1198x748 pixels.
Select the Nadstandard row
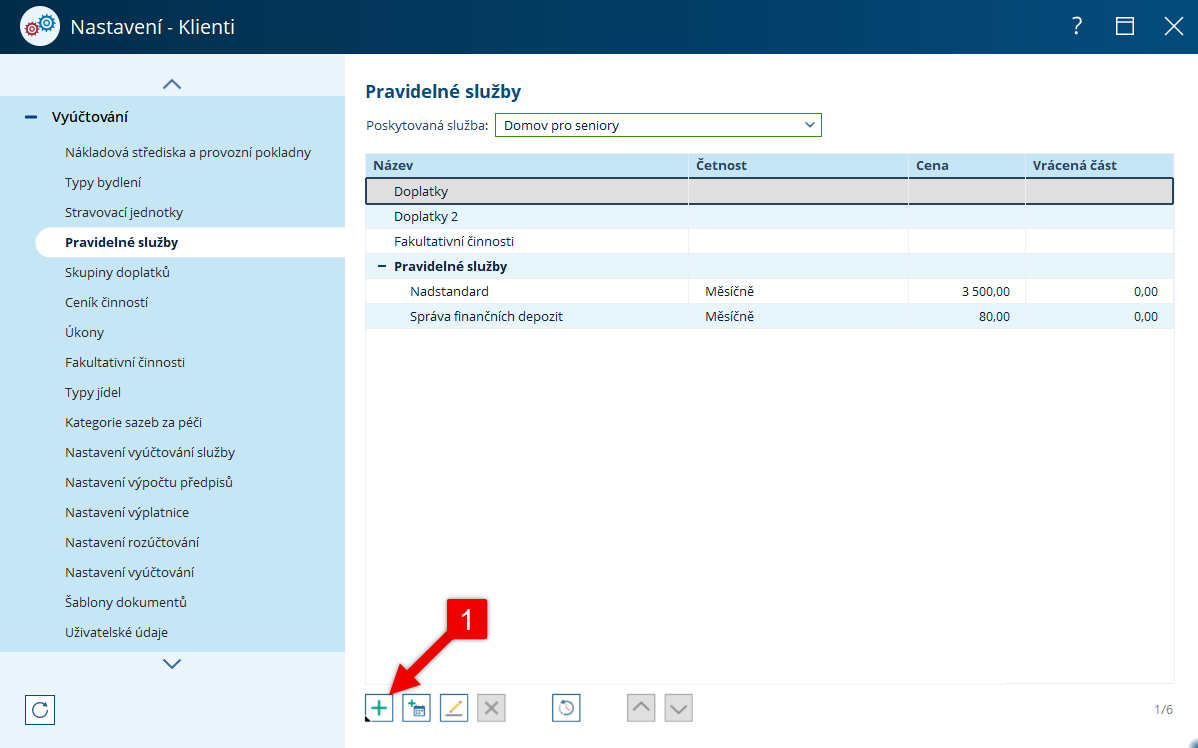pos(769,292)
